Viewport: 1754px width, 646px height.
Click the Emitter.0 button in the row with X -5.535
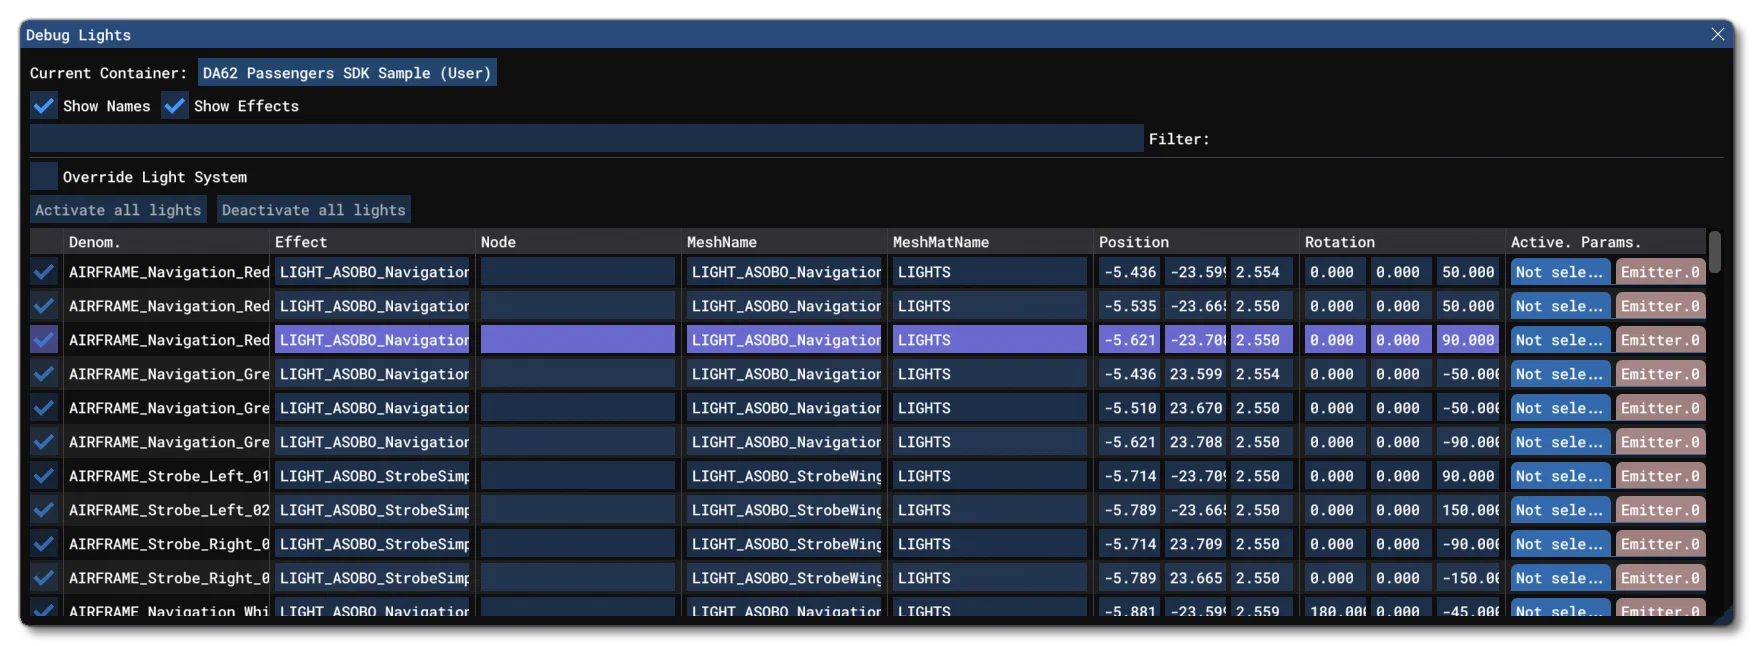point(1660,305)
